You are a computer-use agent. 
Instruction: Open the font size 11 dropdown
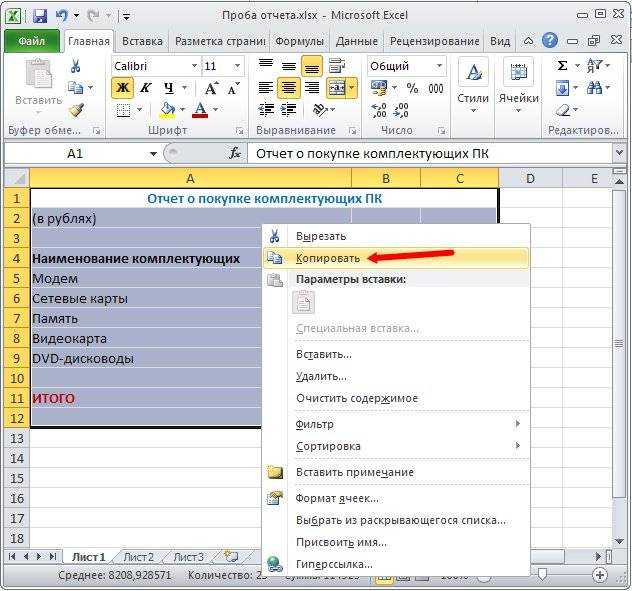click(x=237, y=66)
